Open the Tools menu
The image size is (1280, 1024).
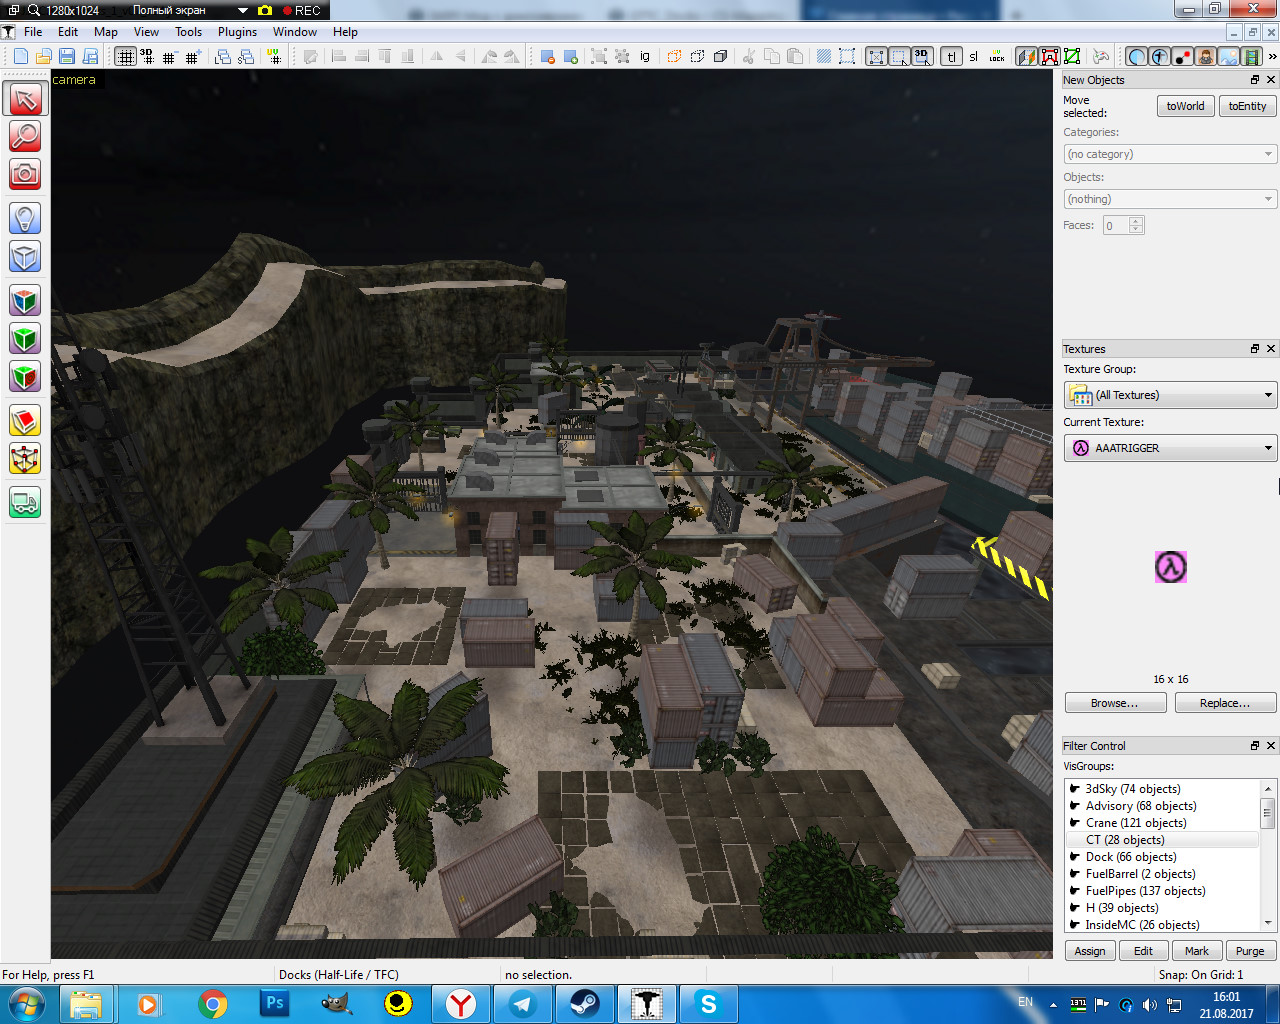pyautogui.click(x=188, y=32)
